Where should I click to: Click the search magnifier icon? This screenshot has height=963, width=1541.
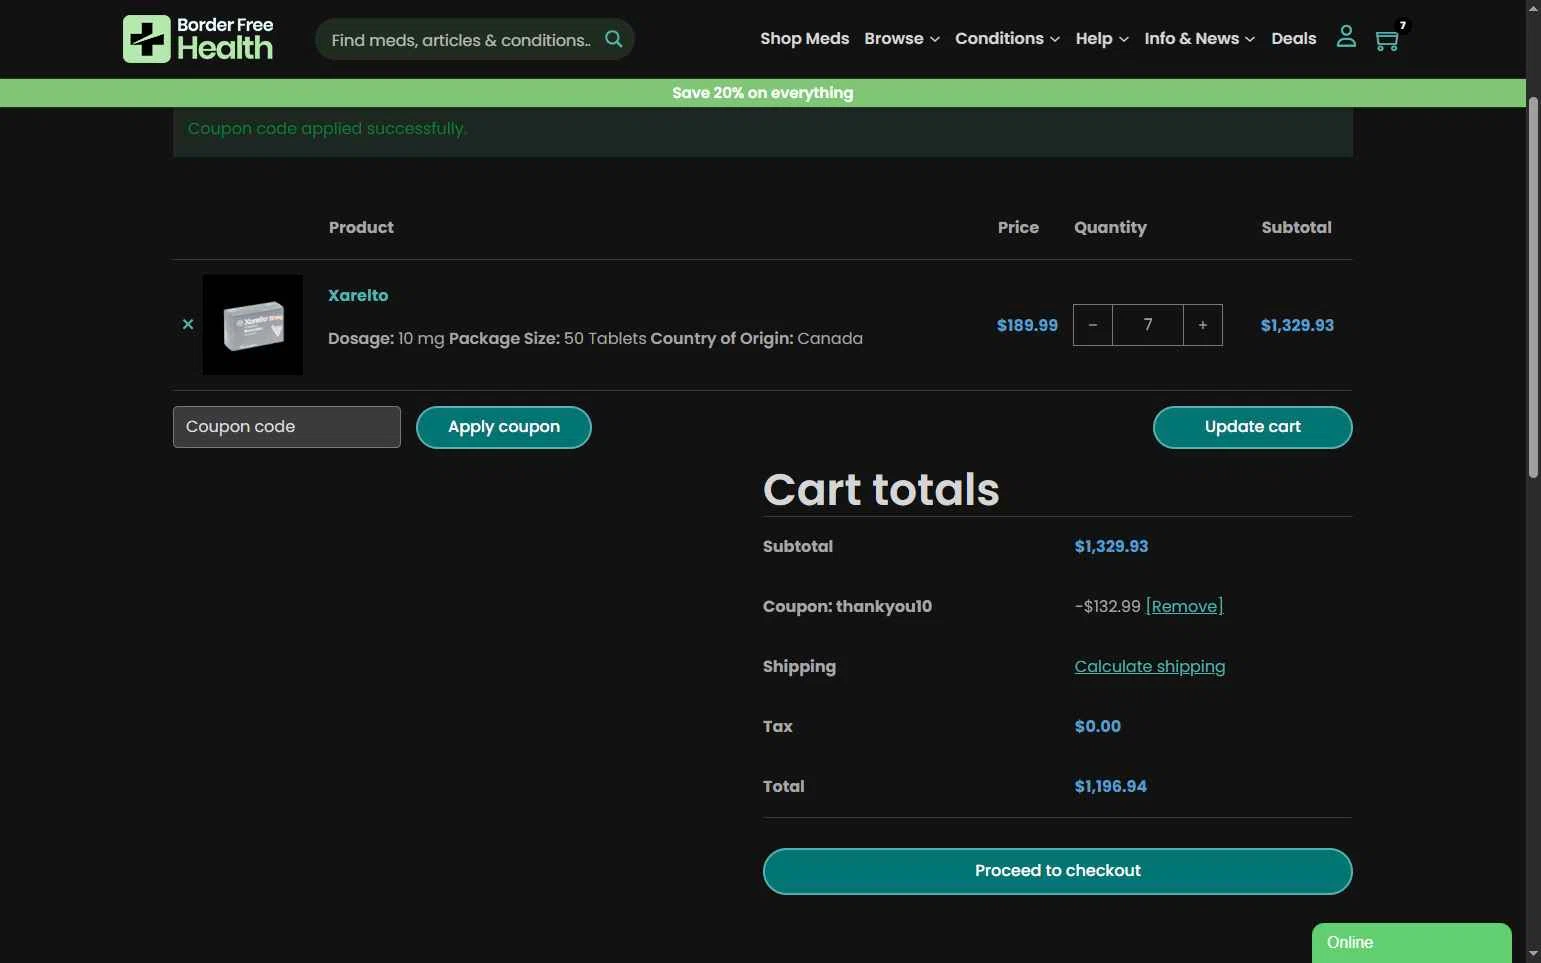point(613,39)
